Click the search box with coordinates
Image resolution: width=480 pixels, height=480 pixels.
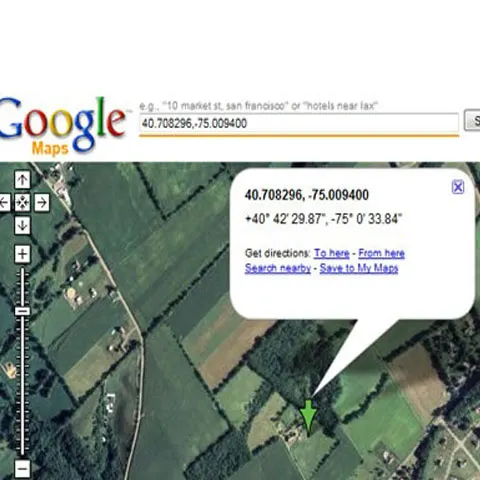(299, 123)
